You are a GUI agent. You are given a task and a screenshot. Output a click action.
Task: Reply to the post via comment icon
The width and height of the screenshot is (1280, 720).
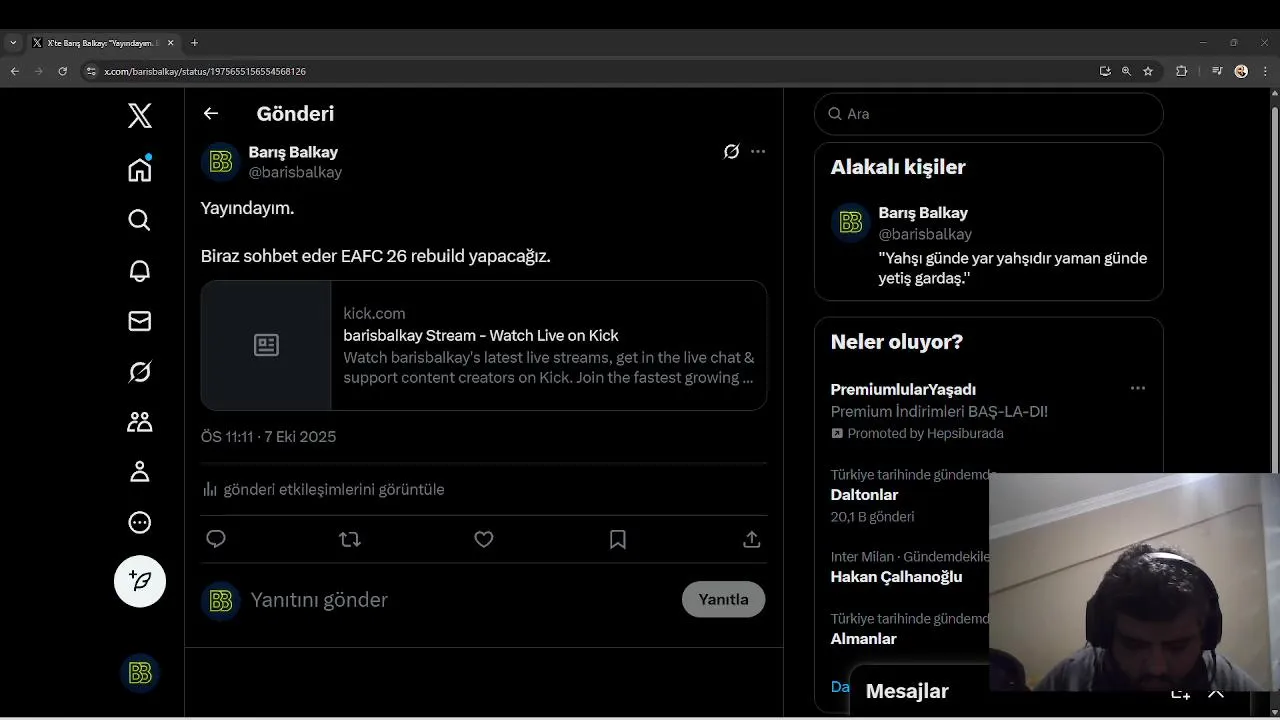click(x=216, y=539)
